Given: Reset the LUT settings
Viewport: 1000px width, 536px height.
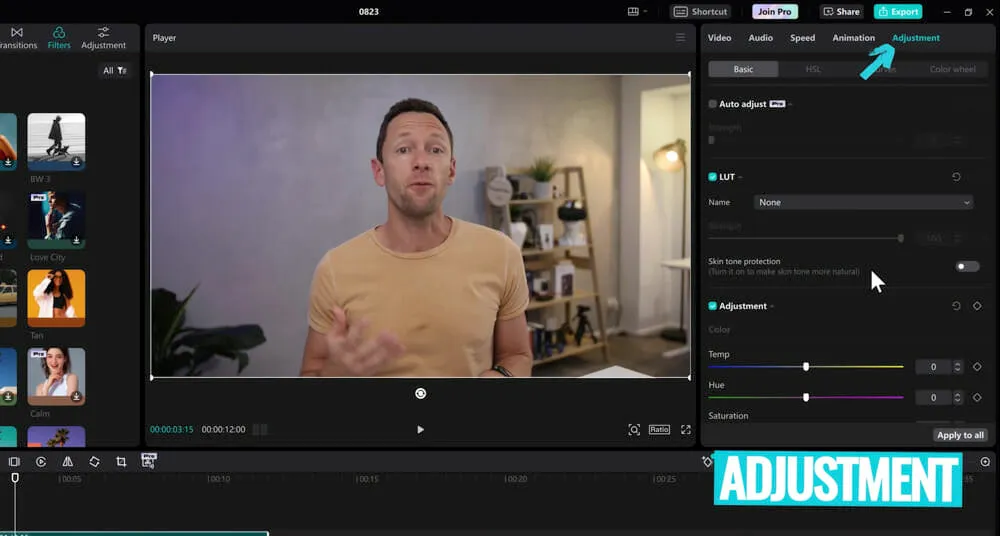Looking at the screenshot, I should click(956, 177).
